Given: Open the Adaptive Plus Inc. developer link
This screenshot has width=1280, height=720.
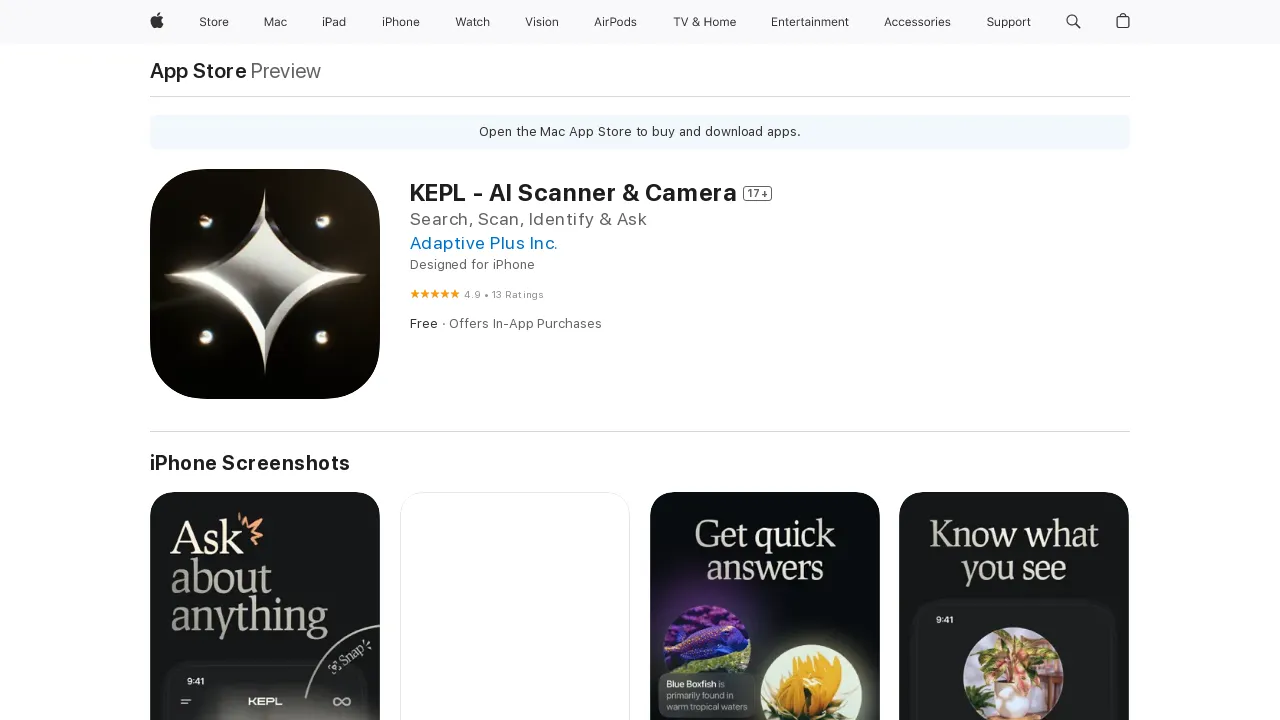Looking at the screenshot, I should 483,243.
